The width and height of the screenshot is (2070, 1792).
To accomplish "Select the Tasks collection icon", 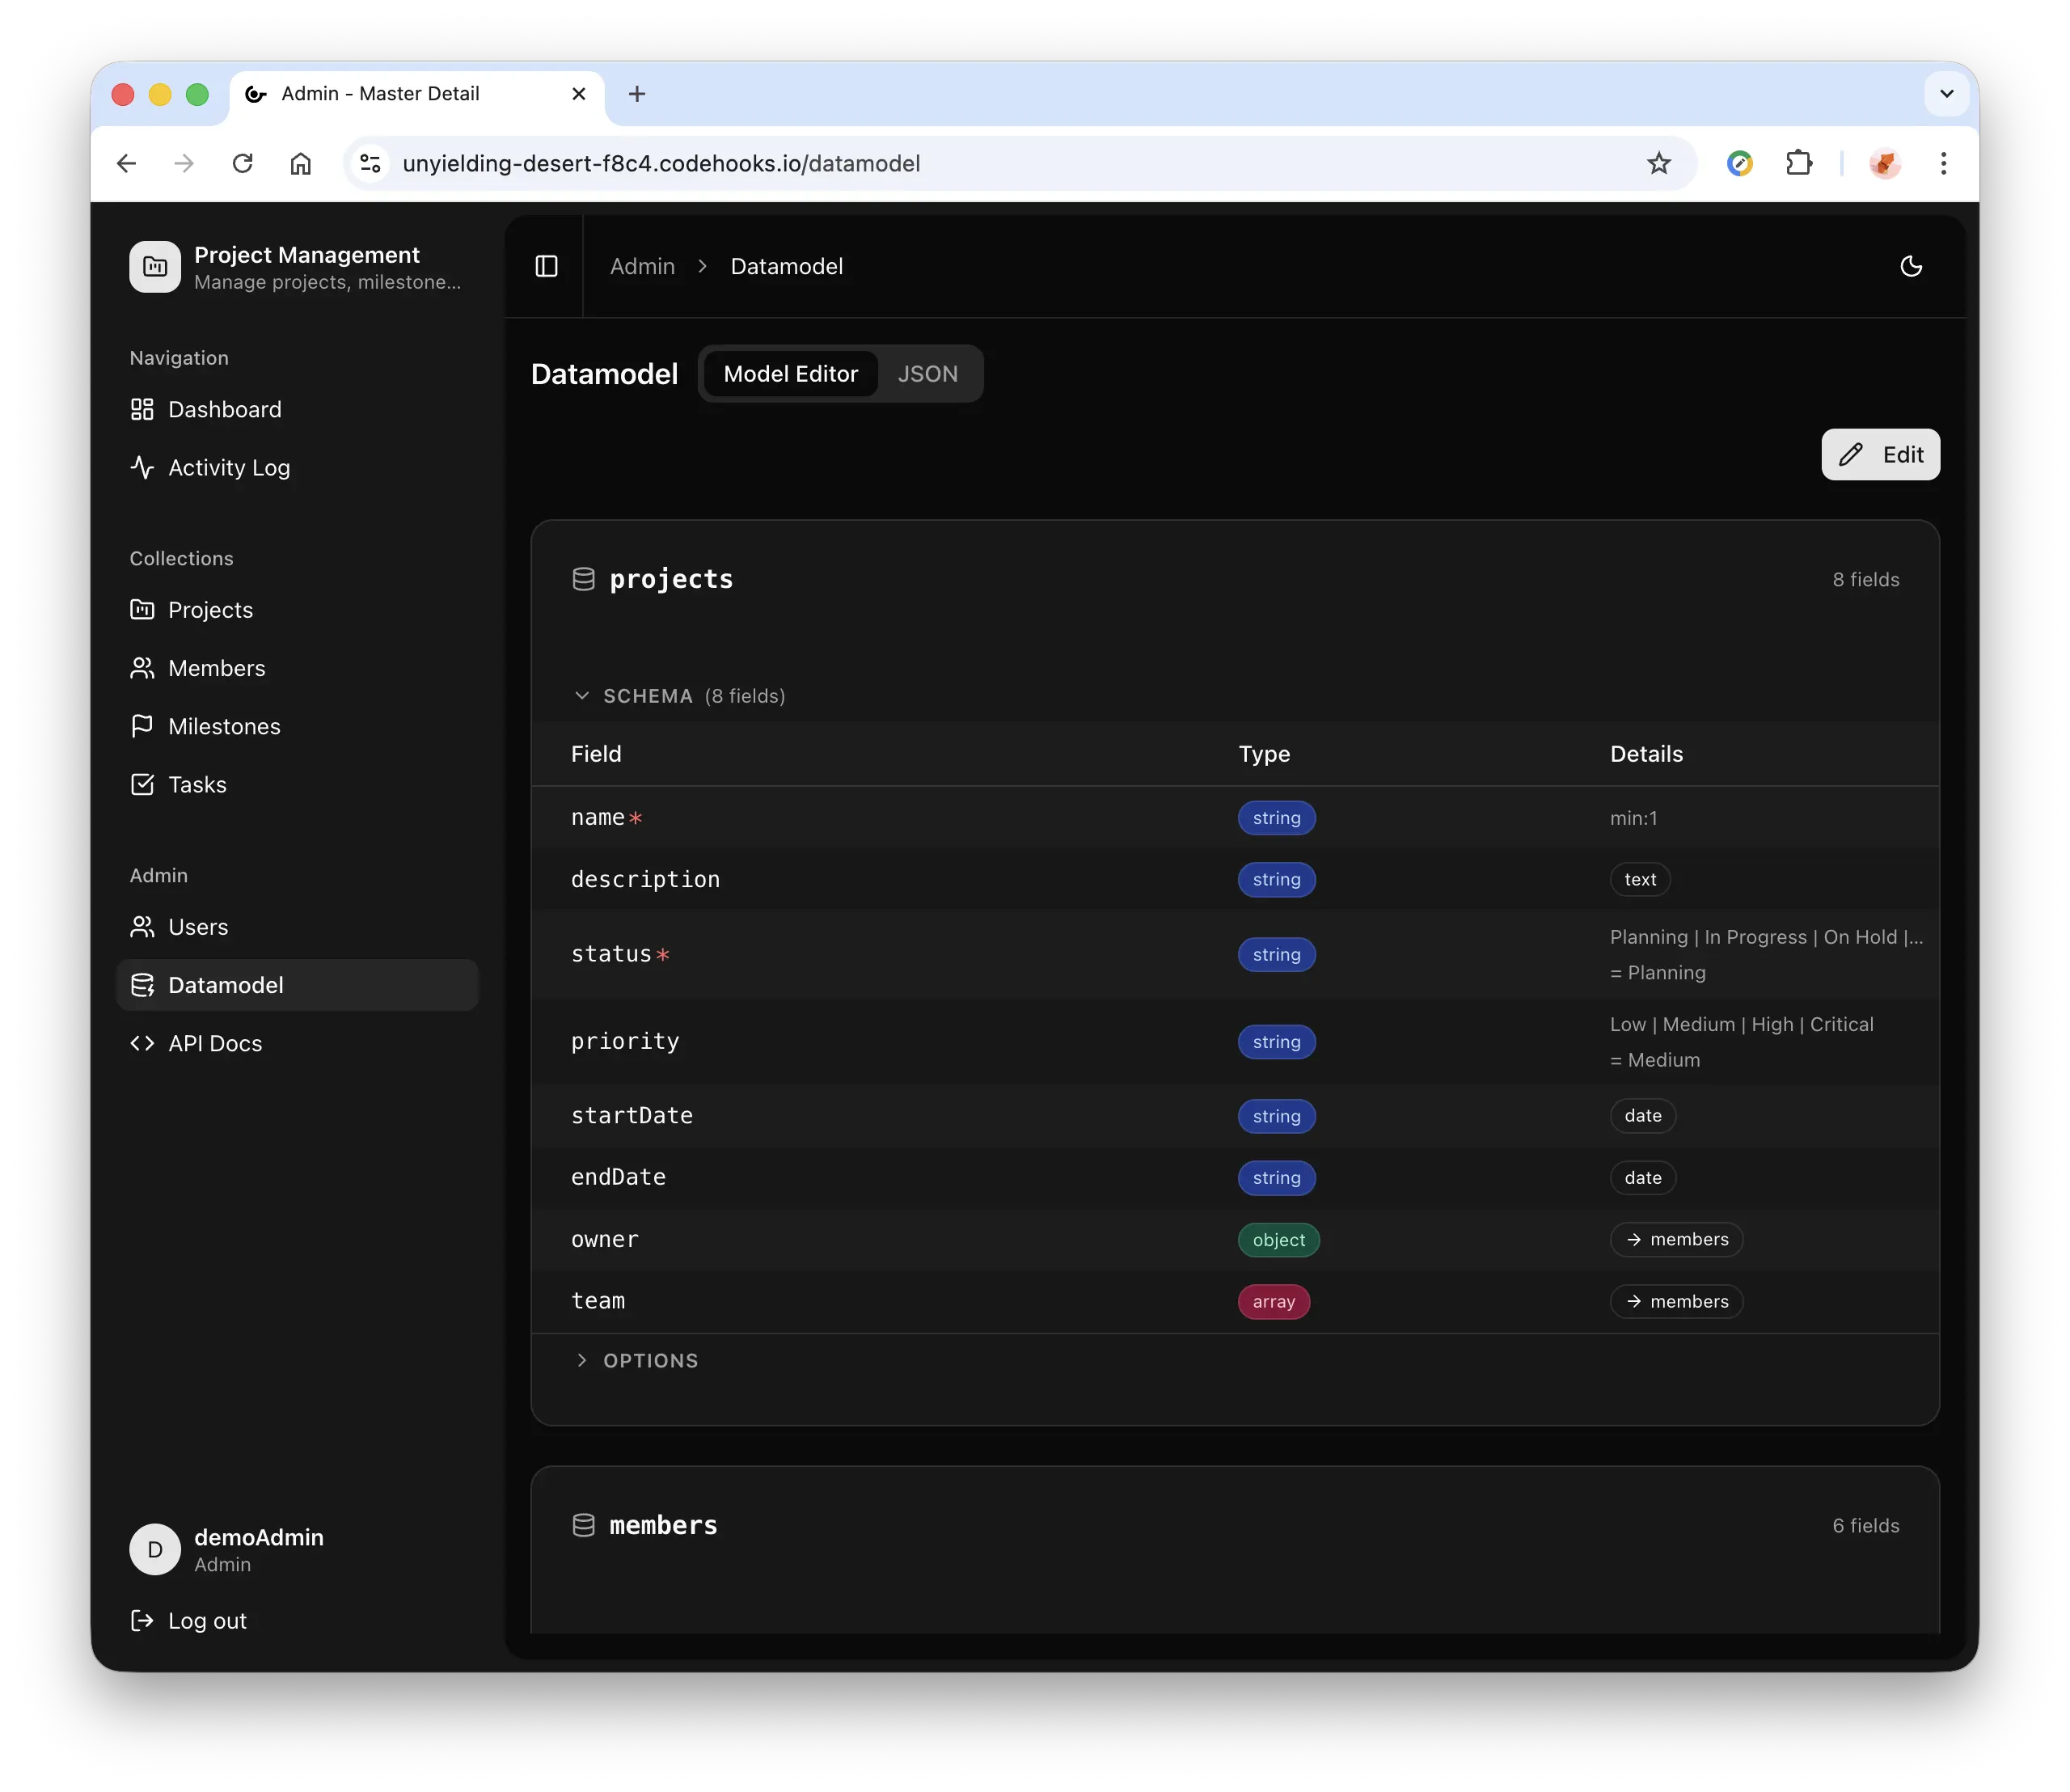I will pyautogui.click(x=142, y=784).
